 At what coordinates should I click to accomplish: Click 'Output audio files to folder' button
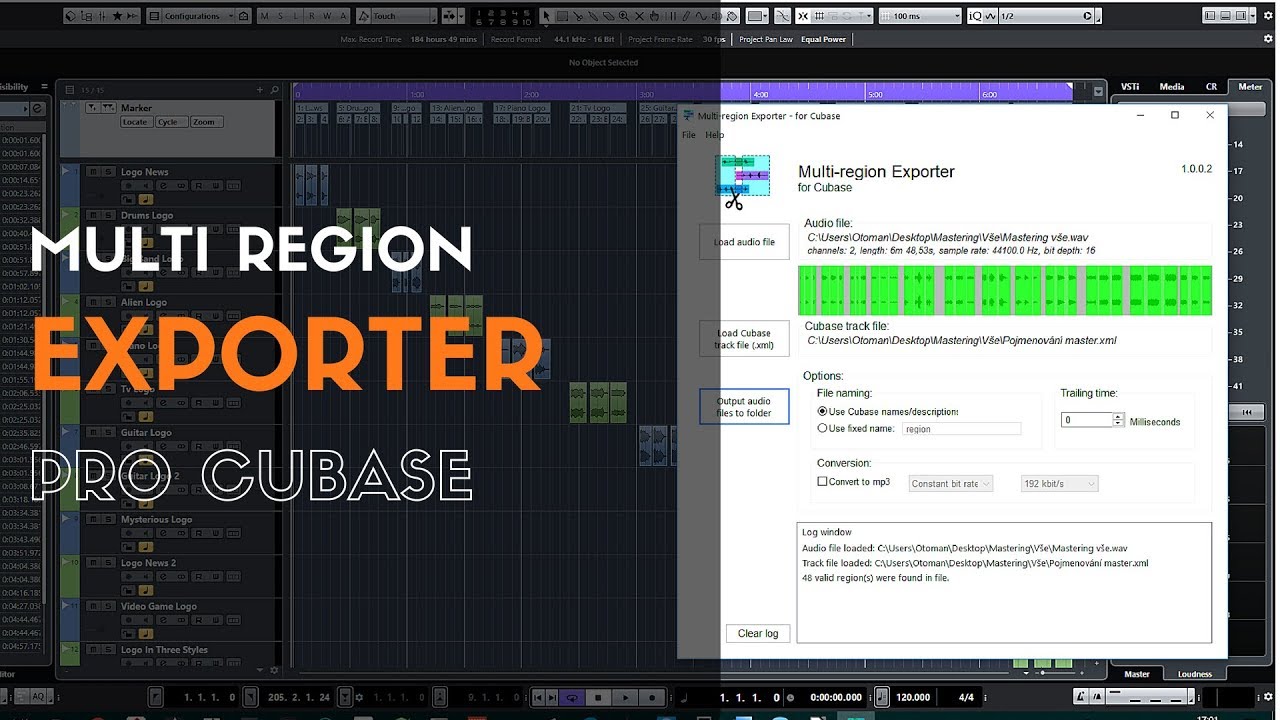click(744, 407)
